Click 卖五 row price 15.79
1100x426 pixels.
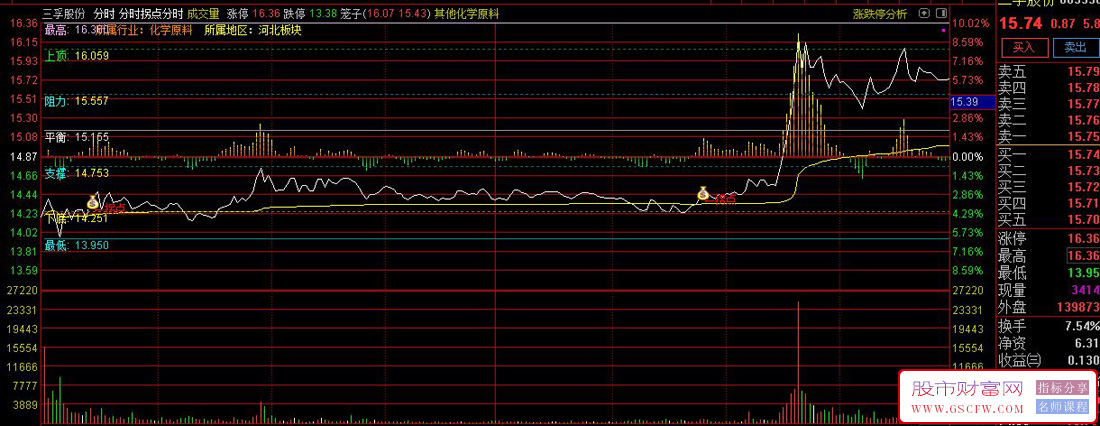1083,72
